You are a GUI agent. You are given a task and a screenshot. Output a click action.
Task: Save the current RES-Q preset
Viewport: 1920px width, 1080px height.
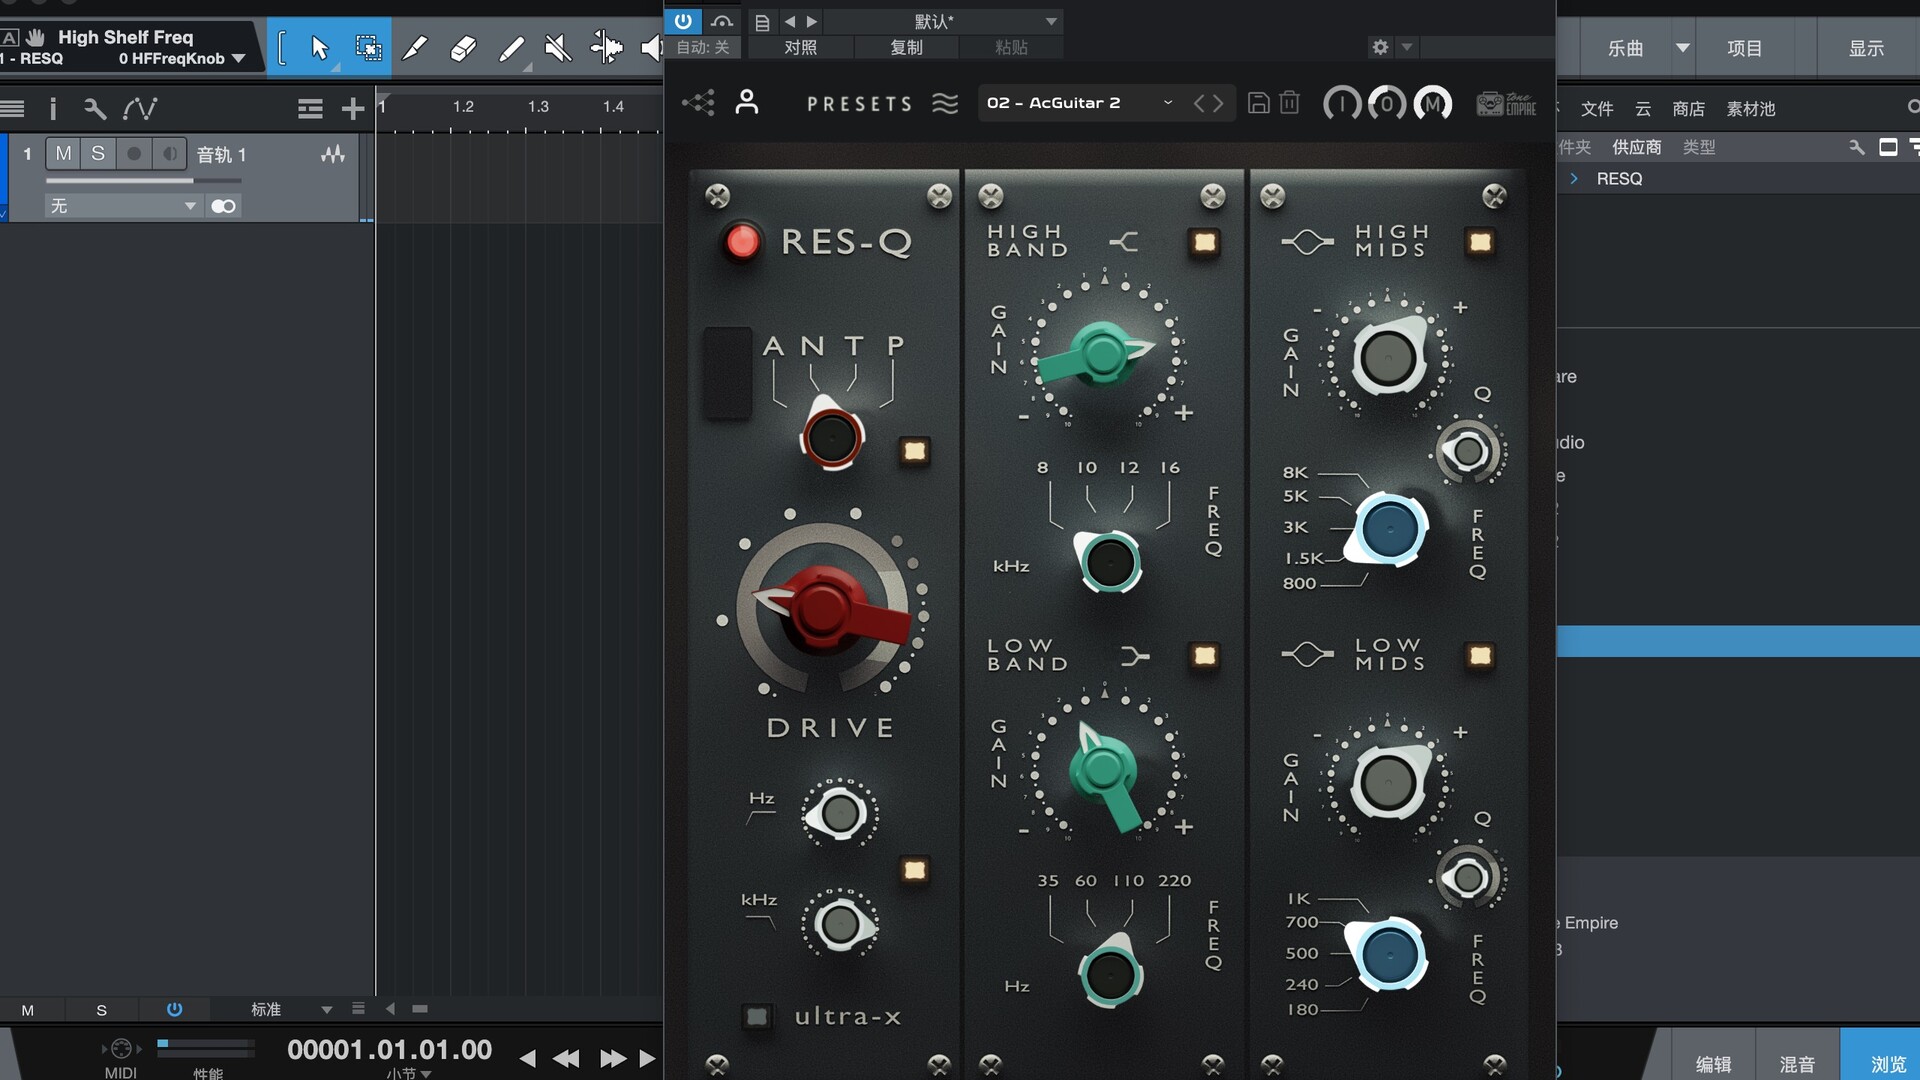1259,103
